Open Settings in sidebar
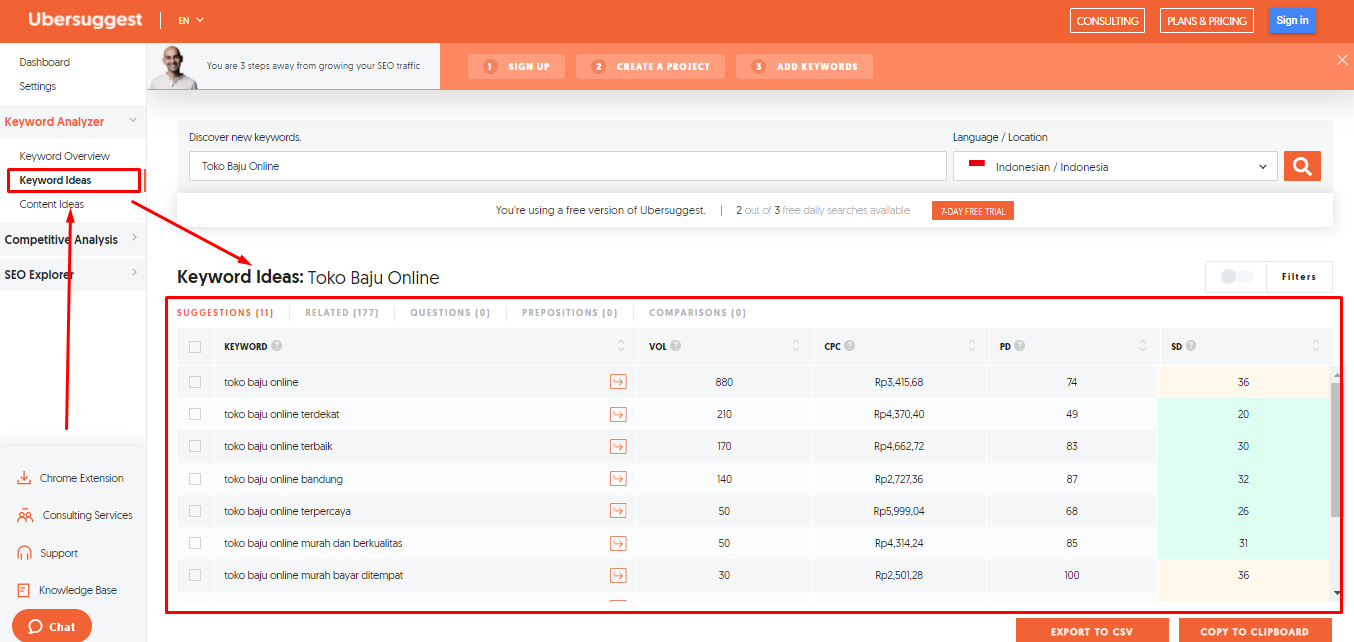The width and height of the screenshot is (1354, 642). click(x=38, y=86)
